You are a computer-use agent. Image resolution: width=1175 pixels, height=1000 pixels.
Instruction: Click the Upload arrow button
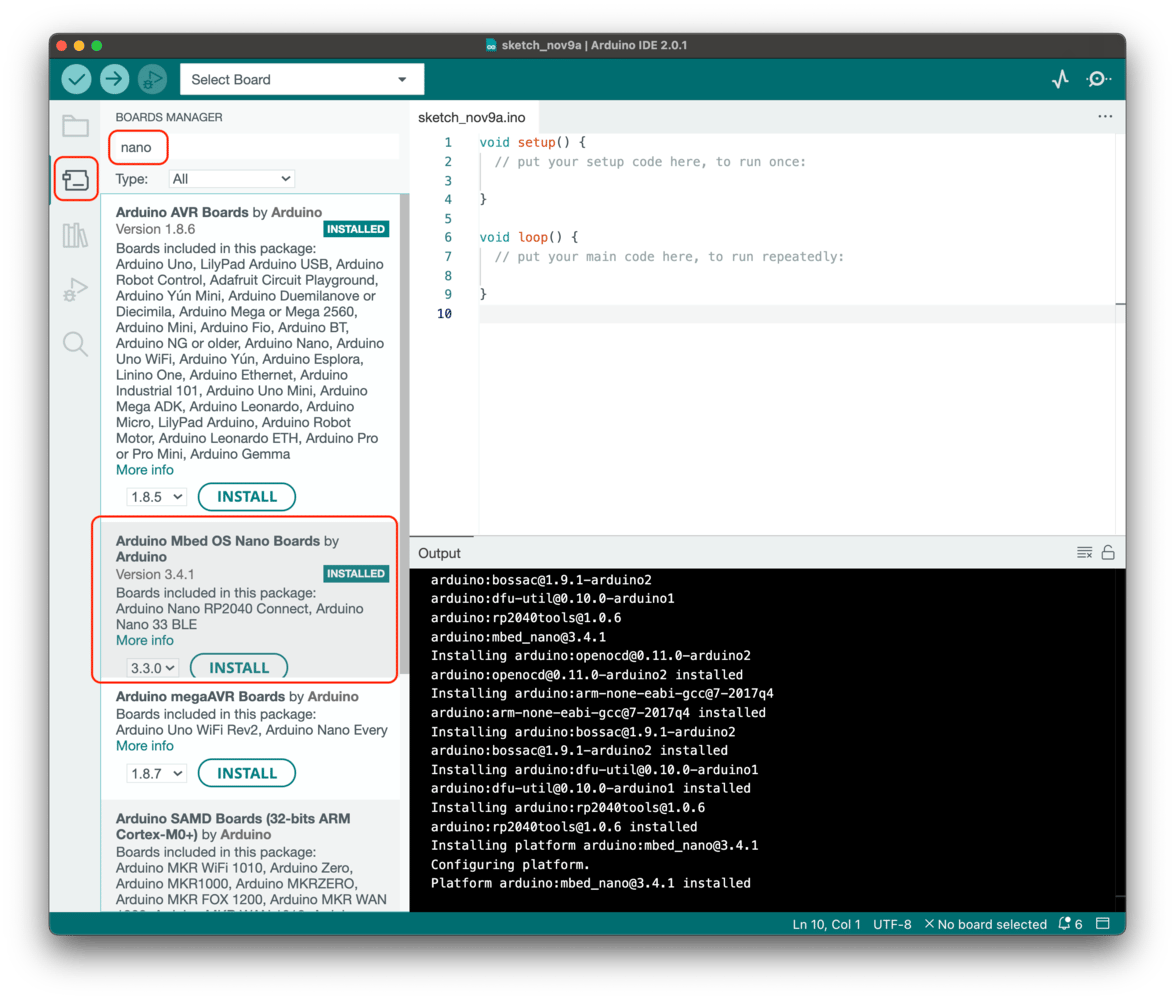115,79
